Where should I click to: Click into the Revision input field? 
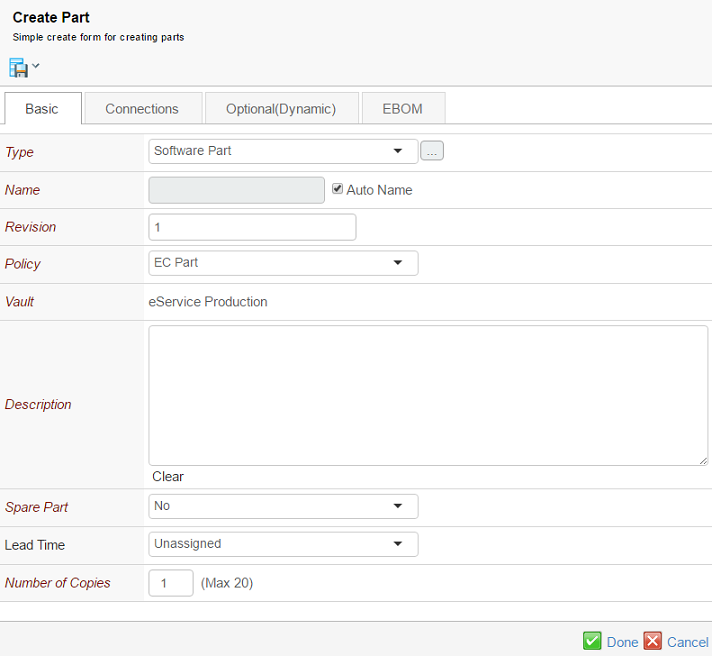coord(252,227)
